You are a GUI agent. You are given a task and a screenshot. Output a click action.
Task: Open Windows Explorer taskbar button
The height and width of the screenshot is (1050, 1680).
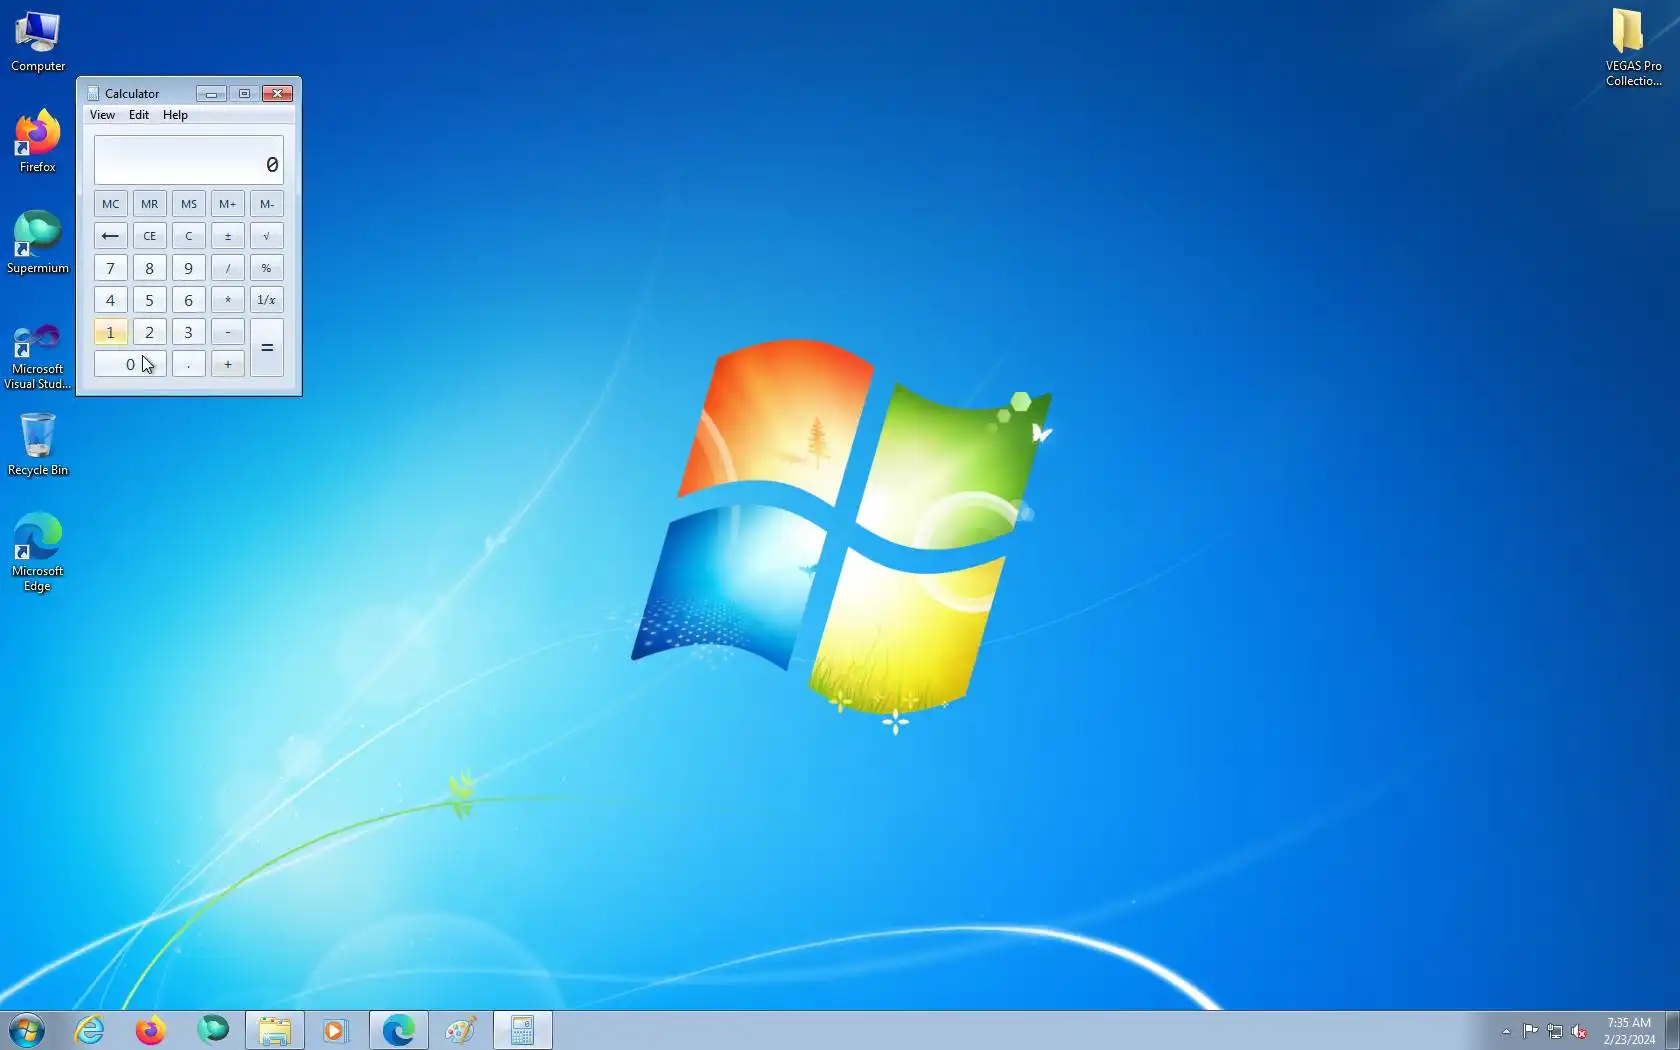click(x=275, y=1030)
